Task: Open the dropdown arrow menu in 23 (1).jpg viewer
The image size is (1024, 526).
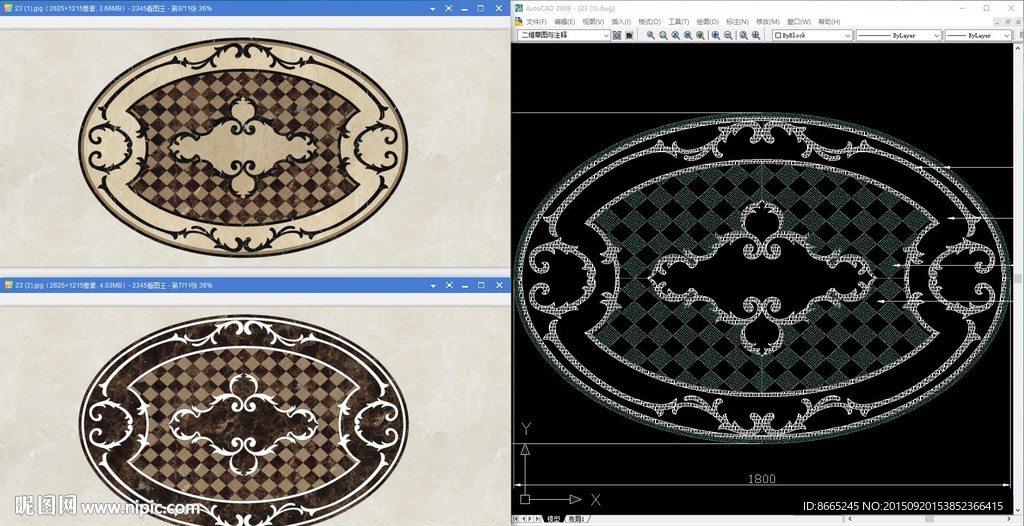Action: 433,8
